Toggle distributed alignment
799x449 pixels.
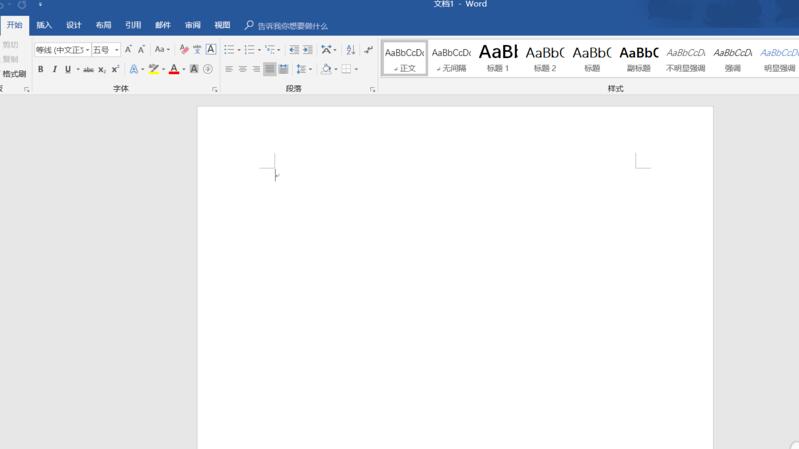(283, 69)
